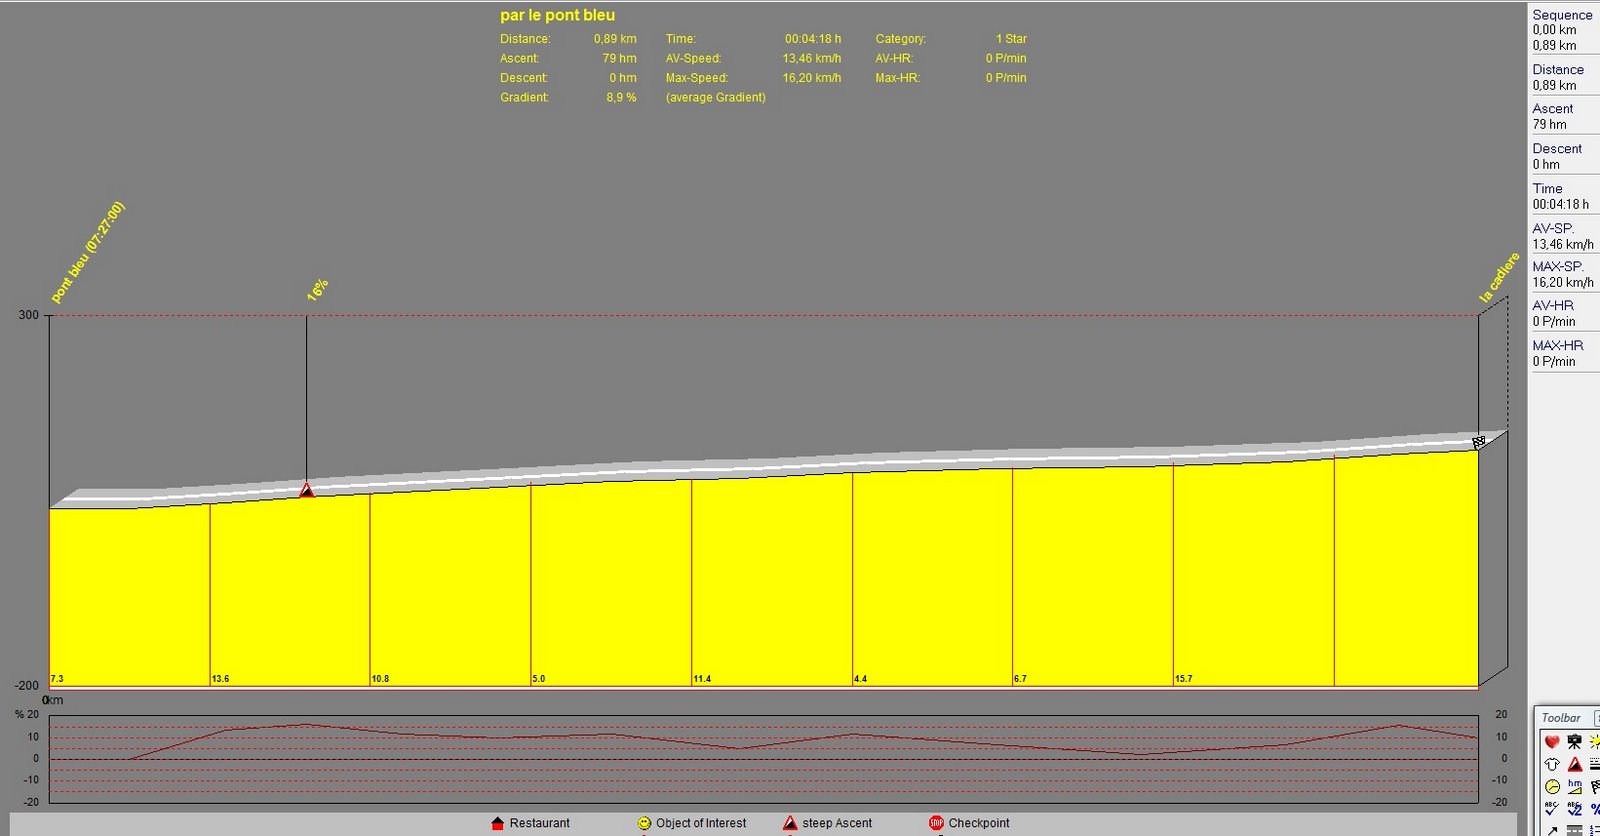Click the '15.7' segment gradient value

point(1183,679)
